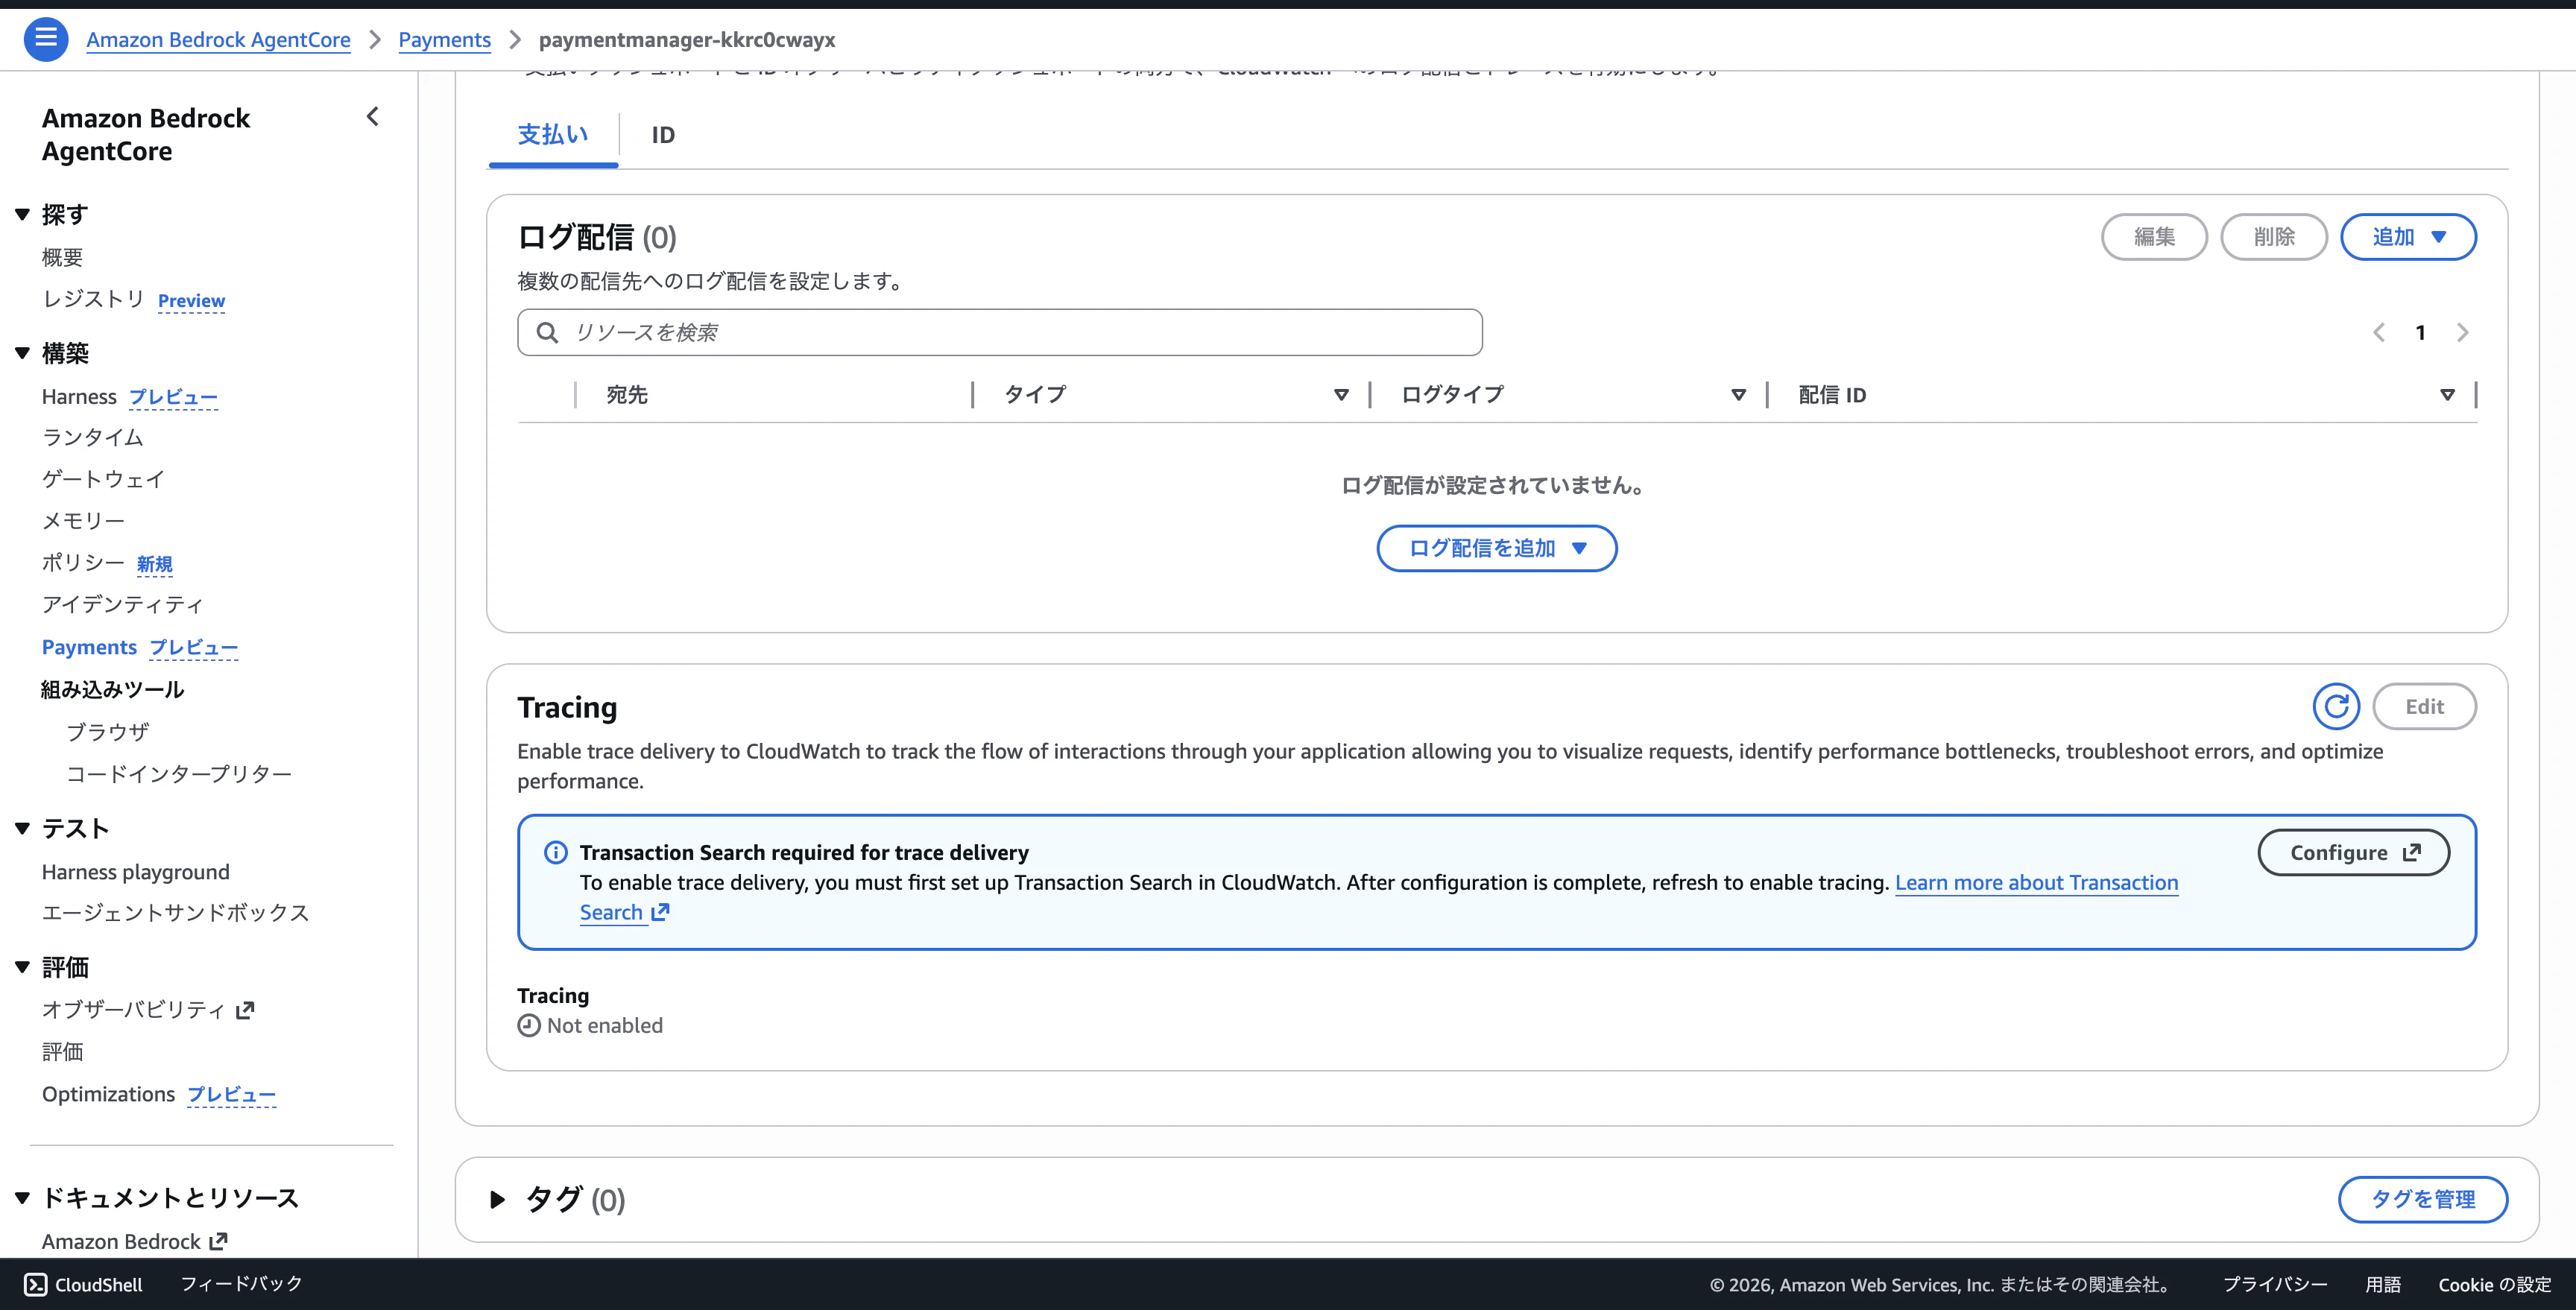
Task: Switch to the ID tab
Action: tap(663, 135)
